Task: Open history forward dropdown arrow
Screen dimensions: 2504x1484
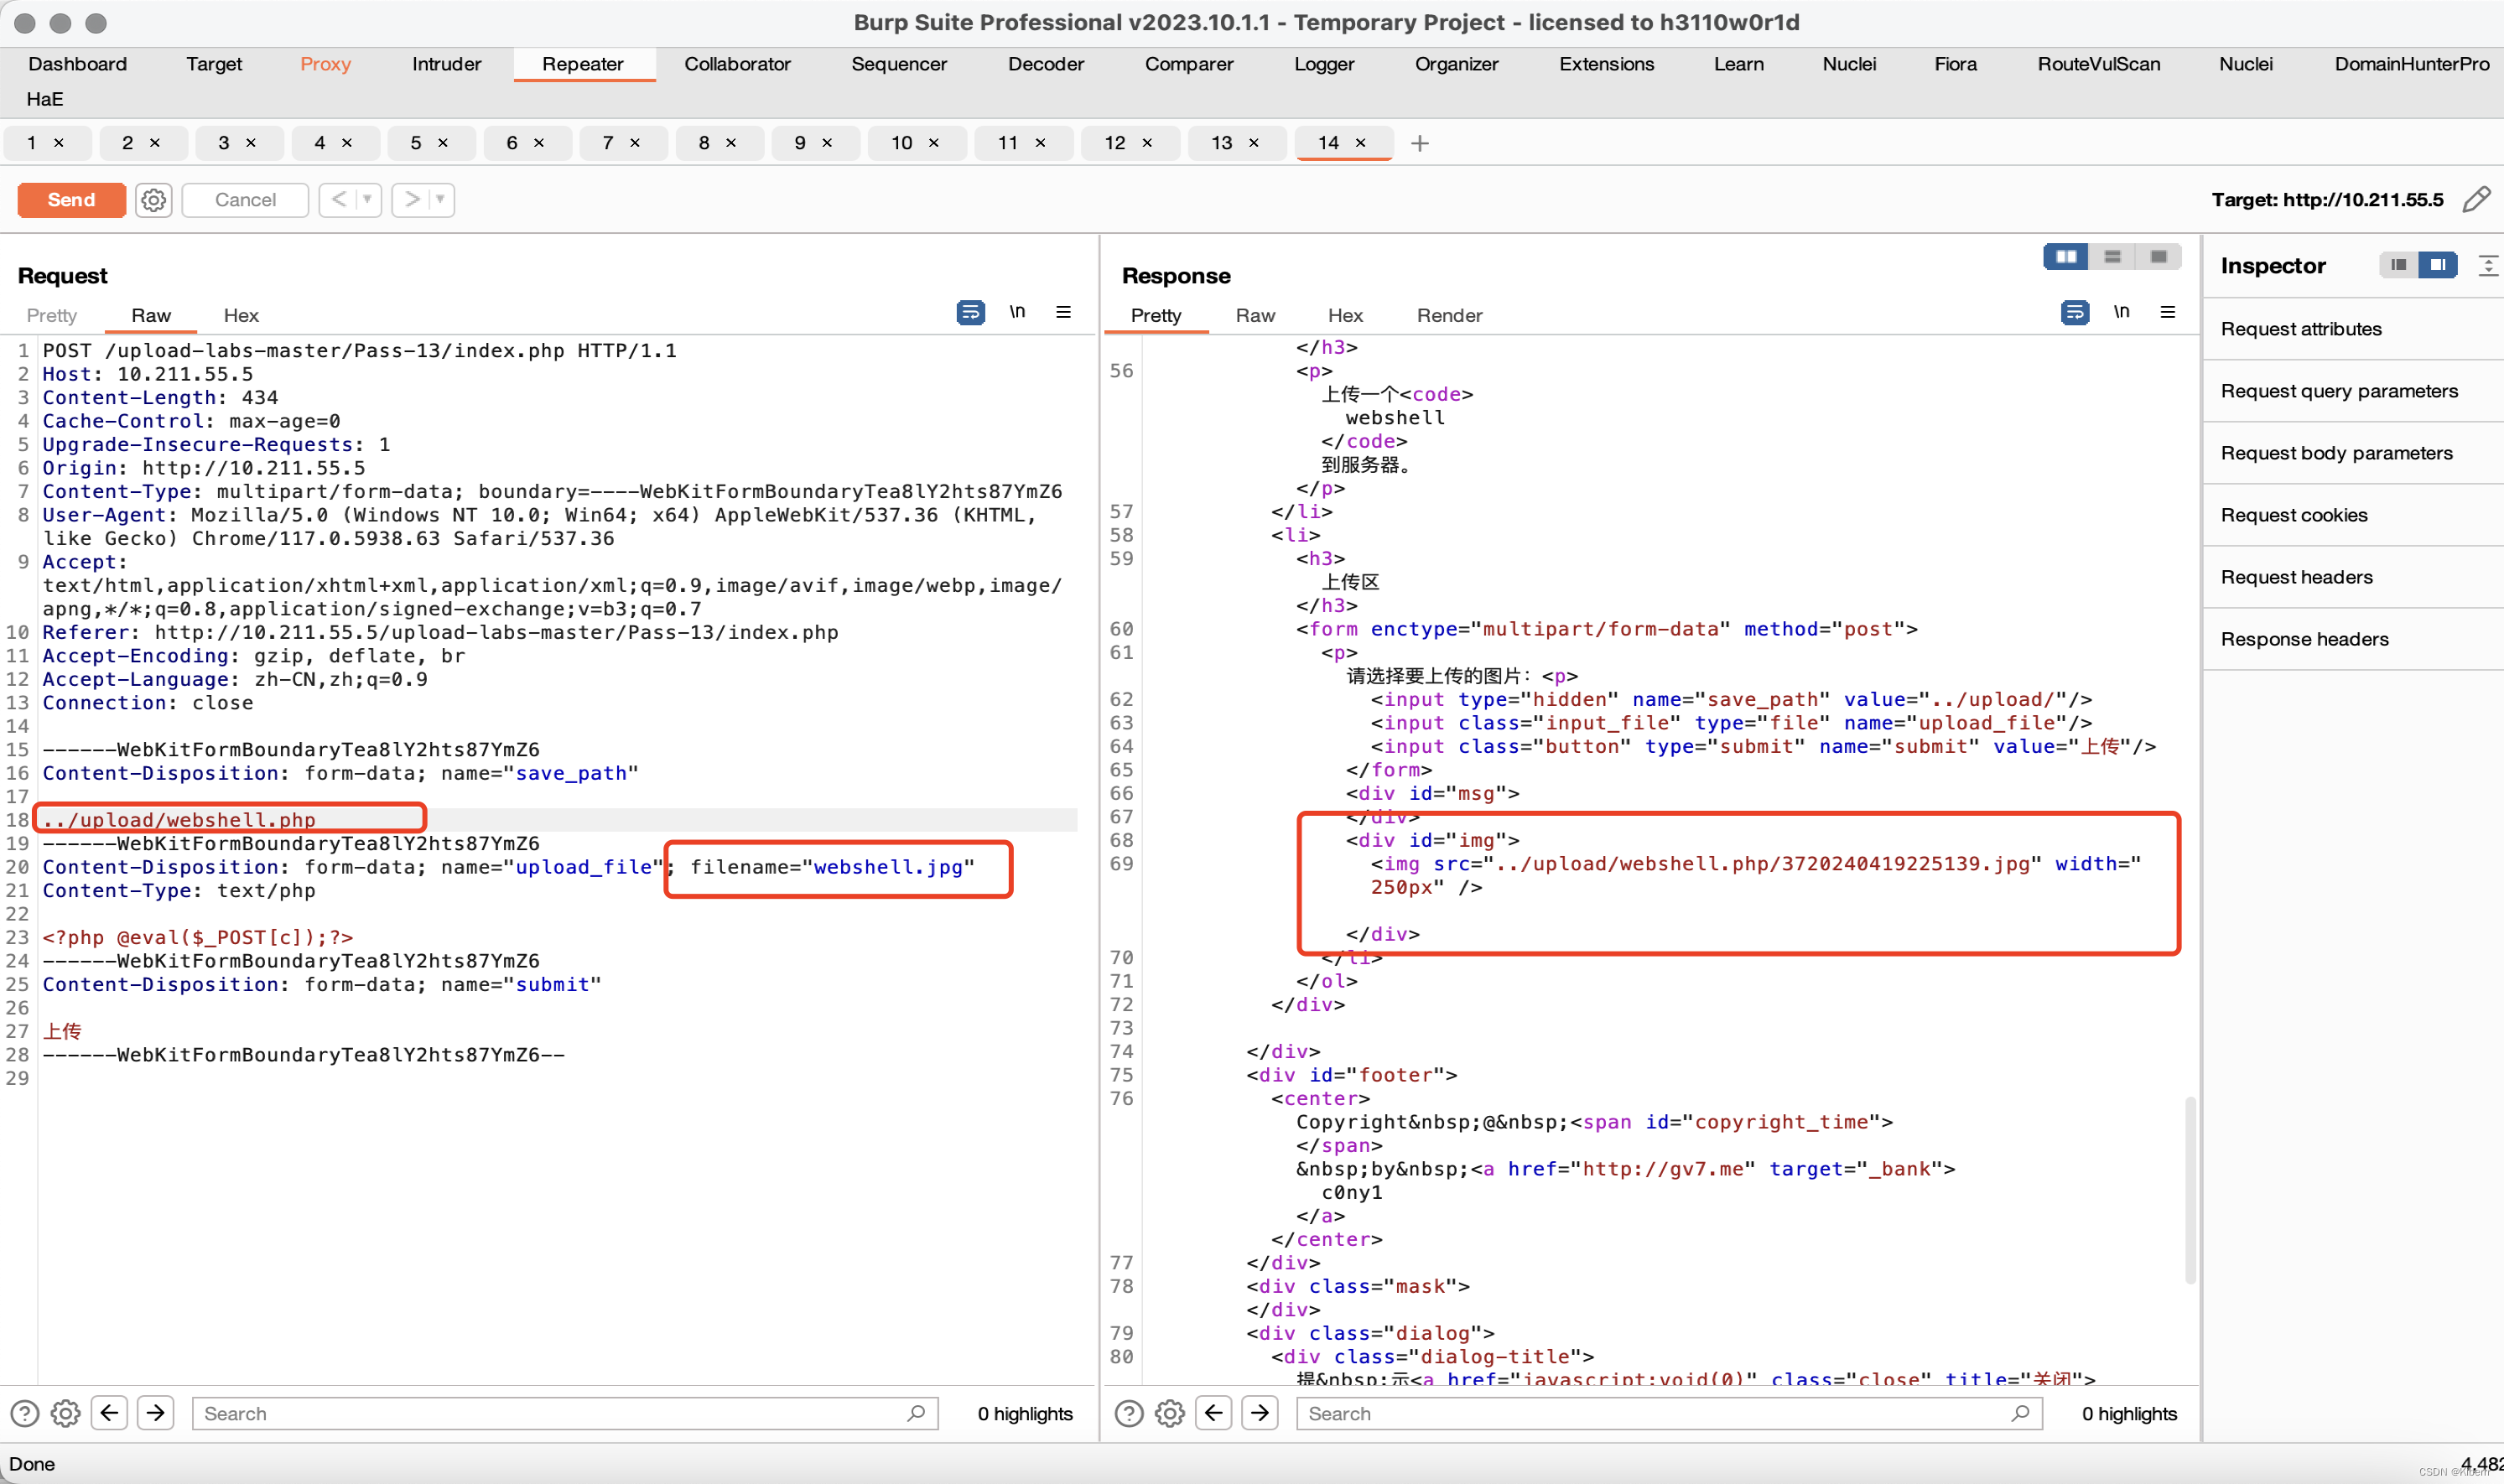Action: (x=440, y=200)
